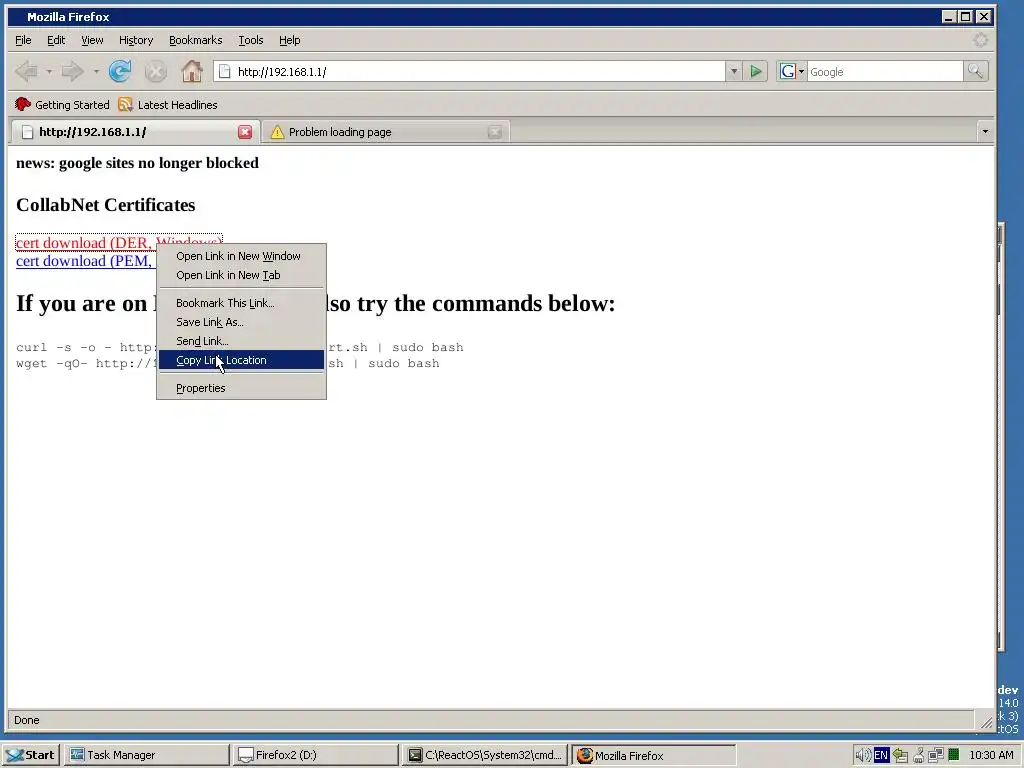Open the Tools menu
The width and height of the screenshot is (1024, 768).
tap(251, 40)
